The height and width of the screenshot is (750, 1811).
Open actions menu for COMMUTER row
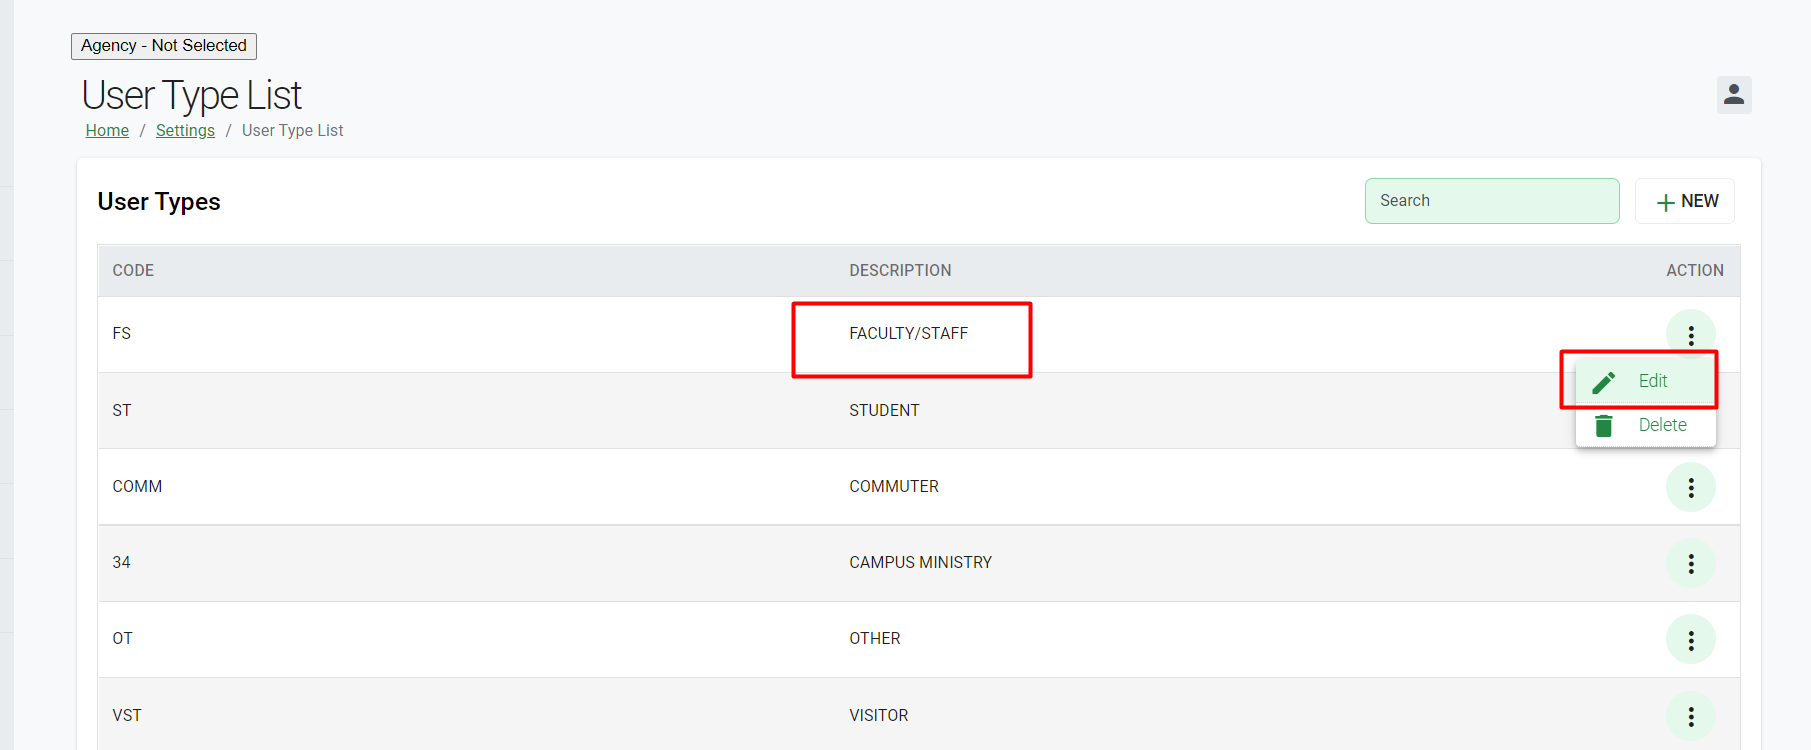click(x=1691, y=487)
